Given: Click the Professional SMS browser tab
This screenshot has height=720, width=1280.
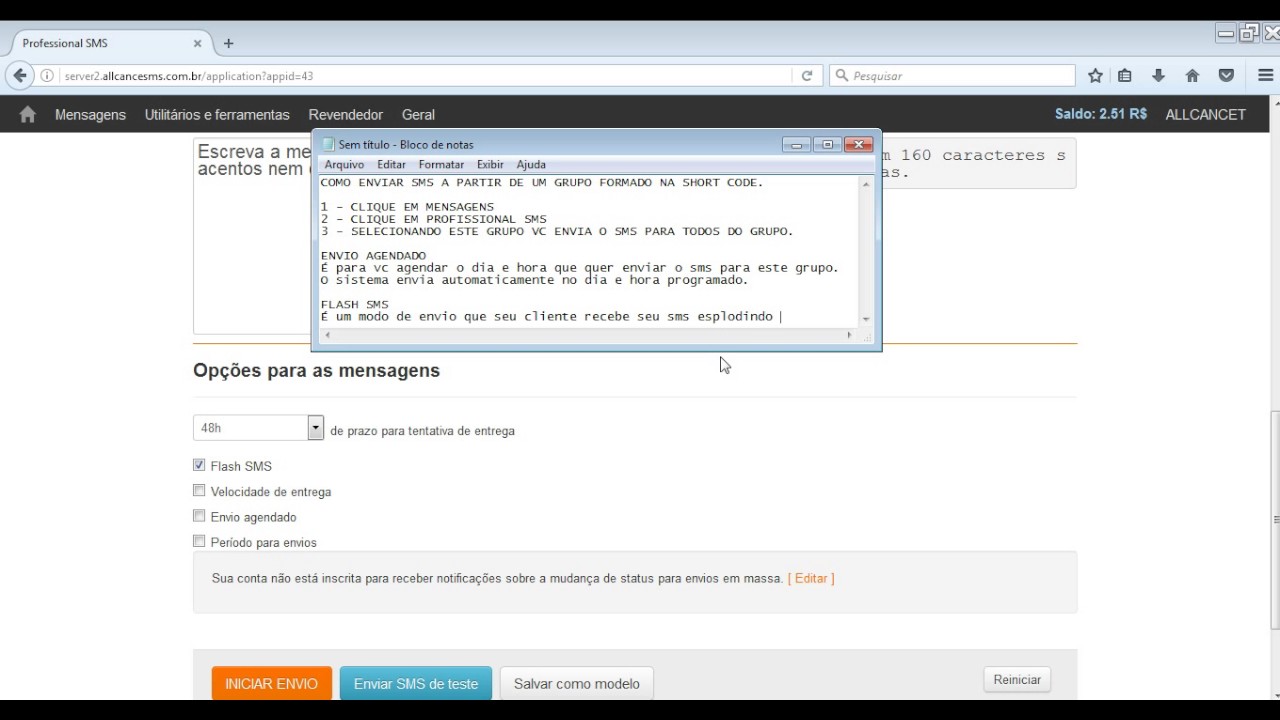Looking at the screenshot, I should pyautogui.click(x=107, y=43).
